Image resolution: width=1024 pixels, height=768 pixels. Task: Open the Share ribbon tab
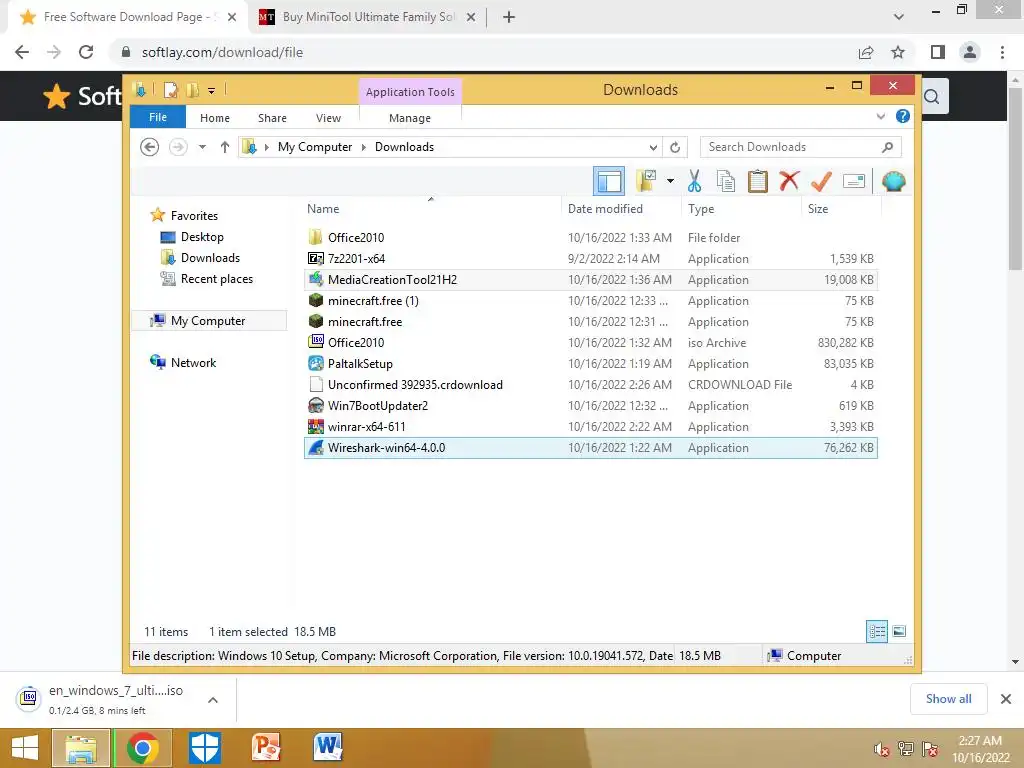click(272, 118)
